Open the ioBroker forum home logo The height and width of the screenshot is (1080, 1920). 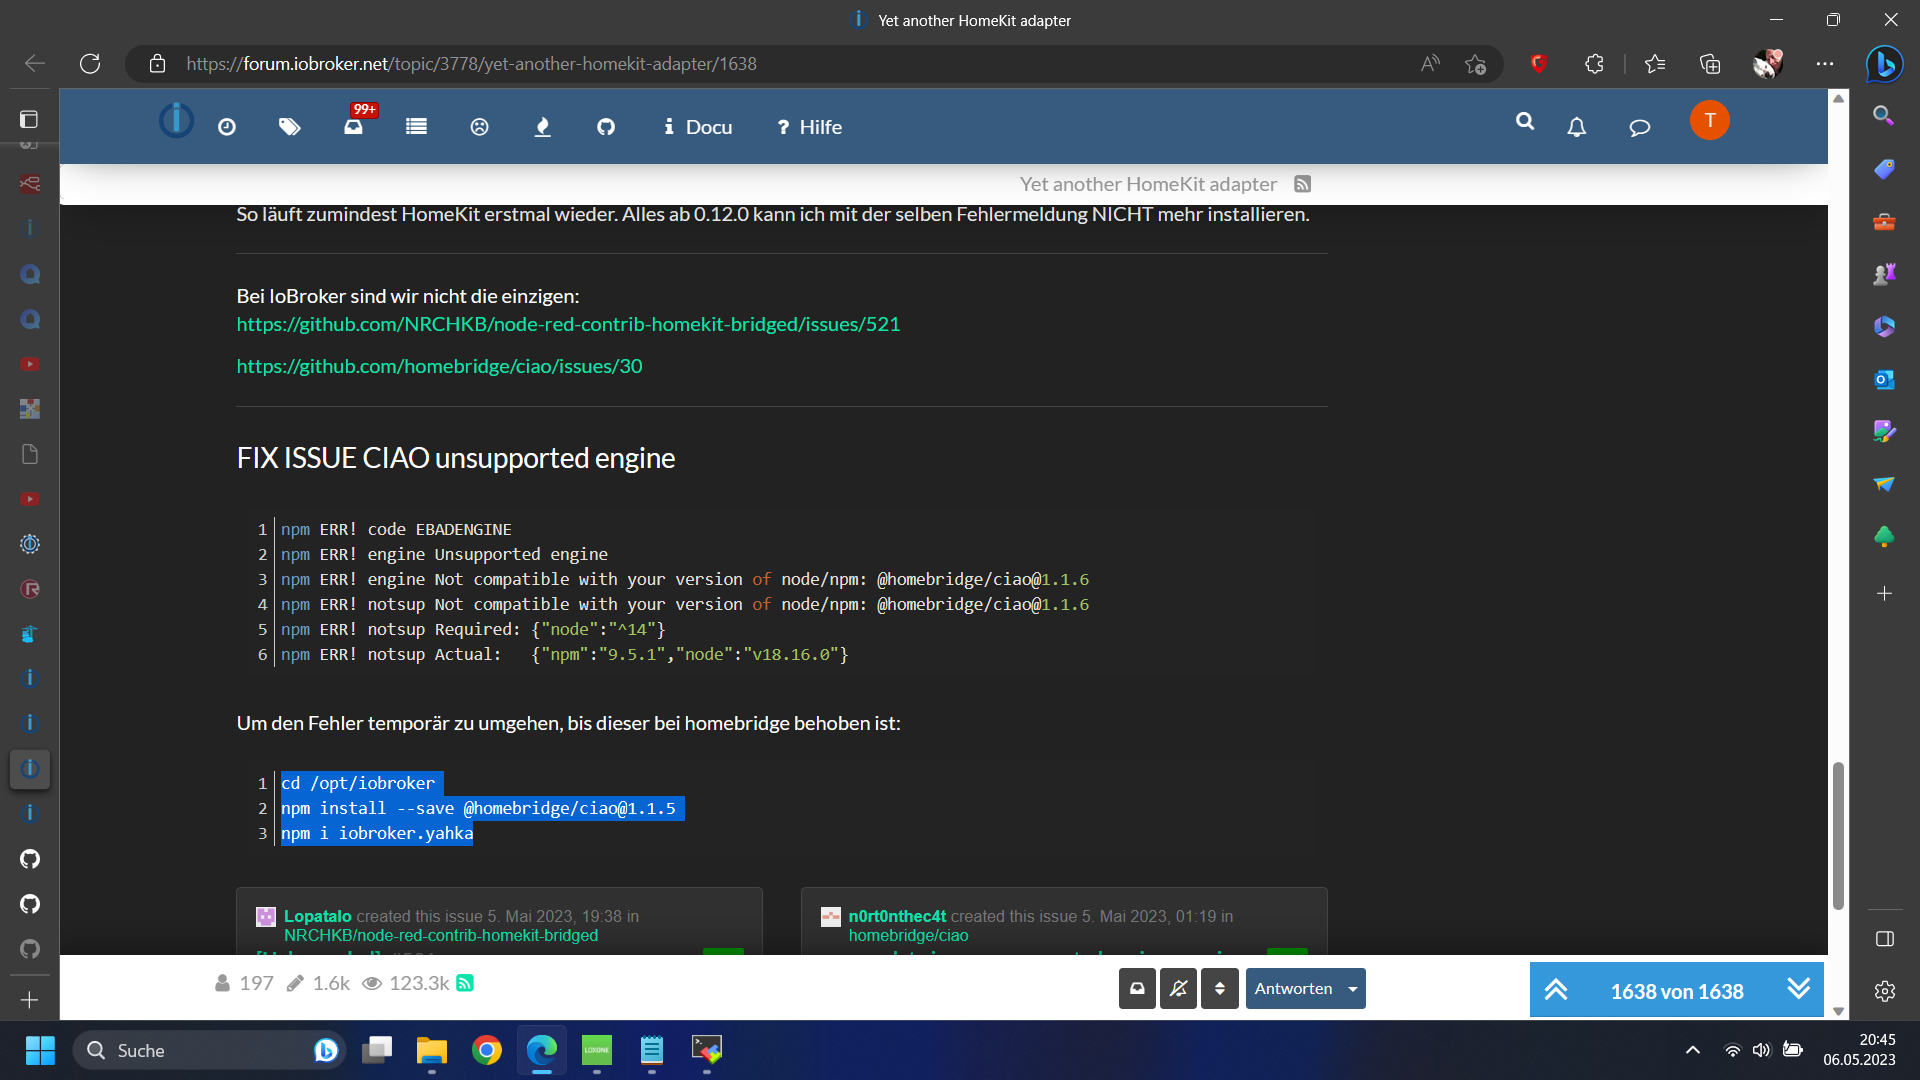(176, 121)
